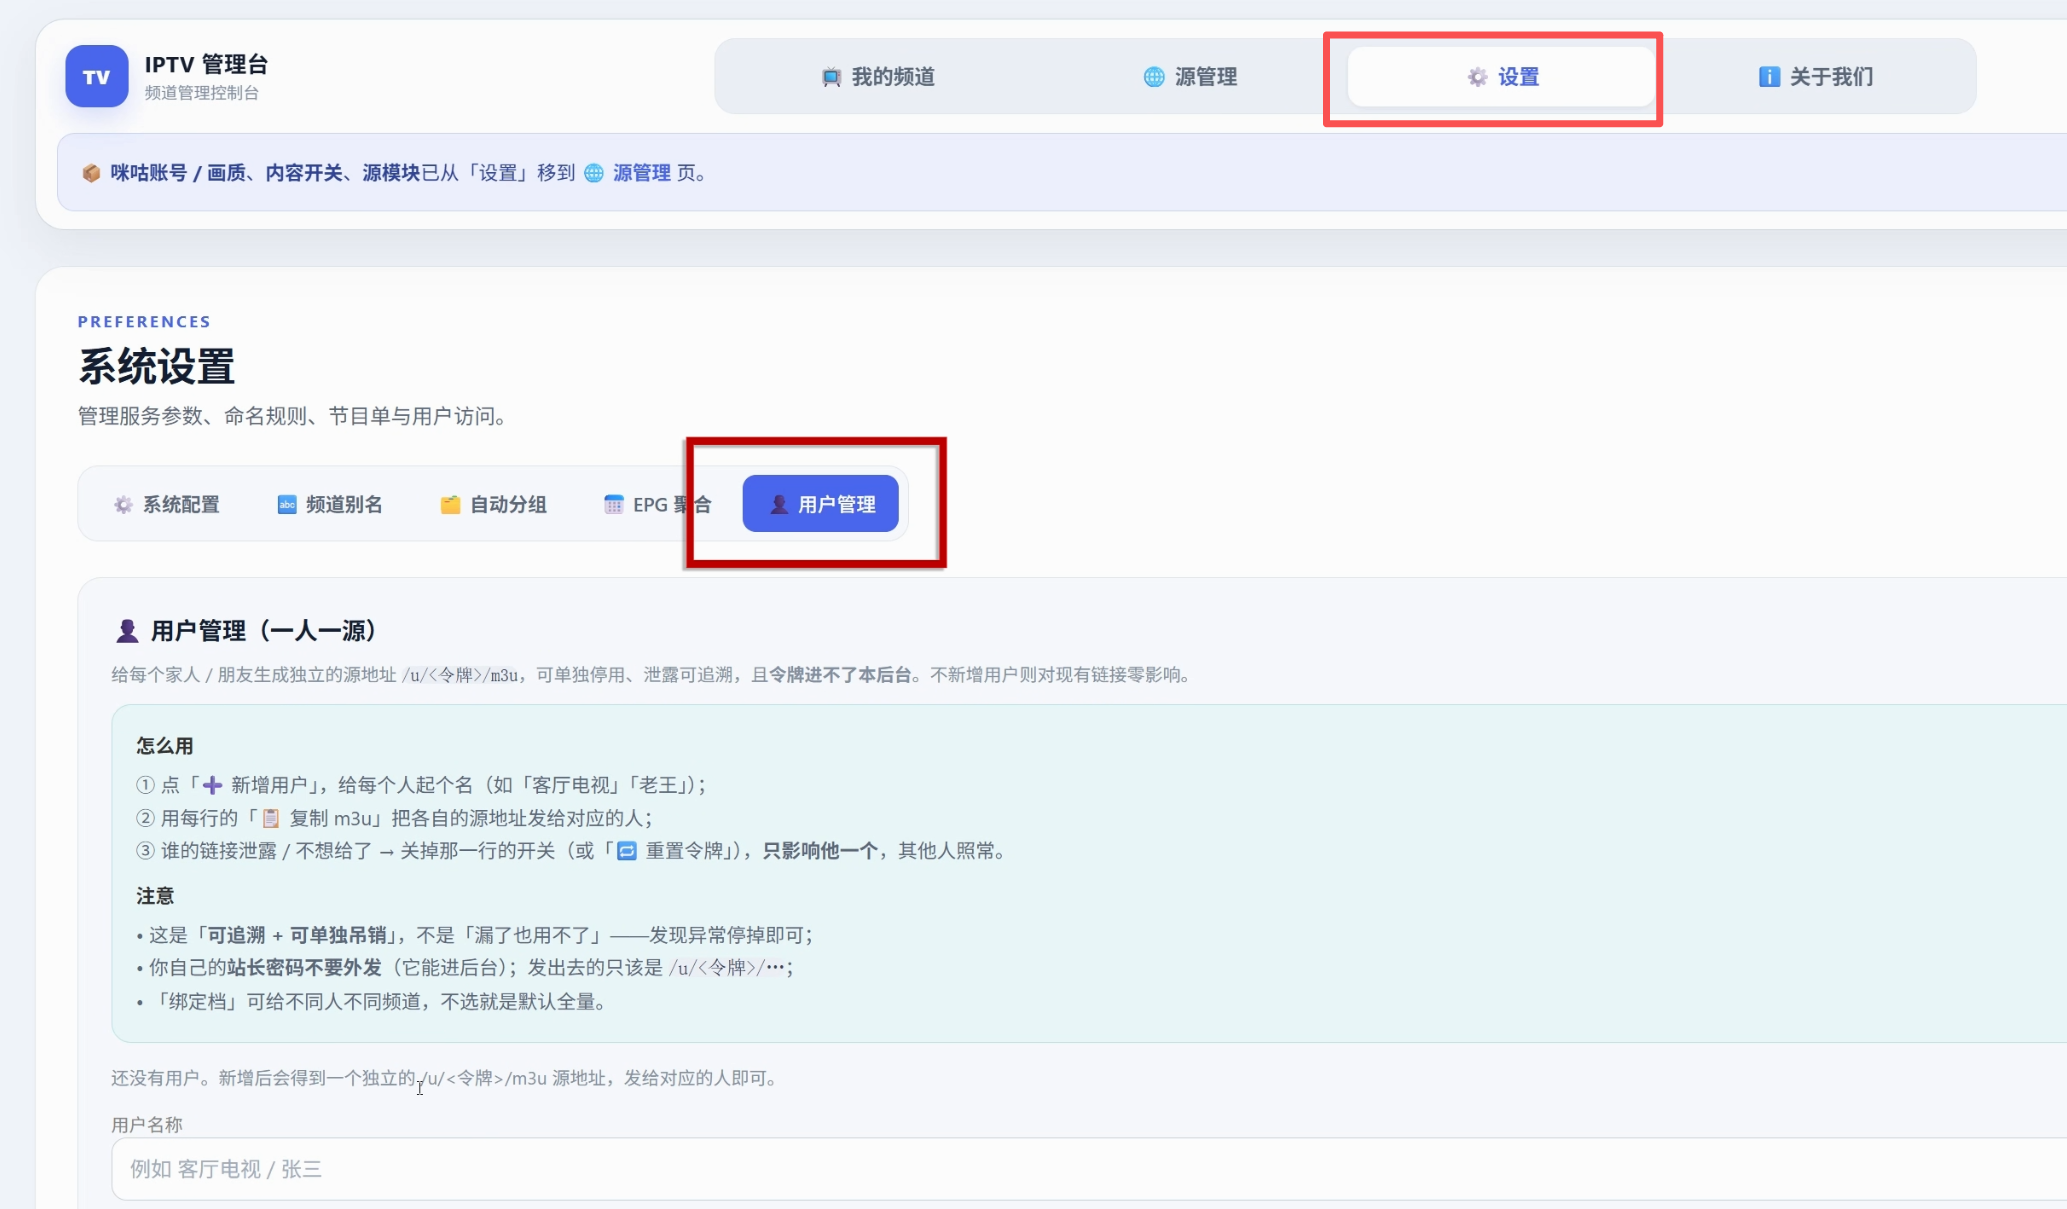Click the abc icon beside 频道别名
This screenshot has width=2067, height=1209.
pyautogui.click(x=287, y=504)
